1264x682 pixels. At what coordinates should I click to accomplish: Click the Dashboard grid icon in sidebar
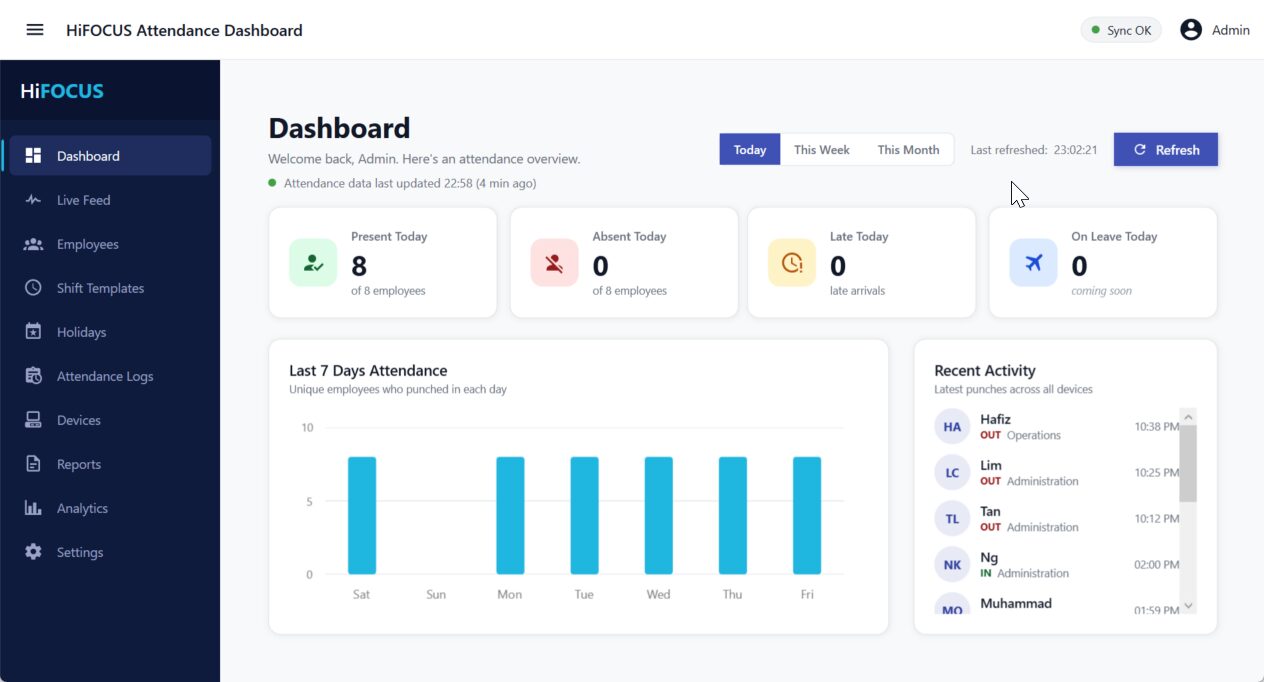(x=33, y=156)
